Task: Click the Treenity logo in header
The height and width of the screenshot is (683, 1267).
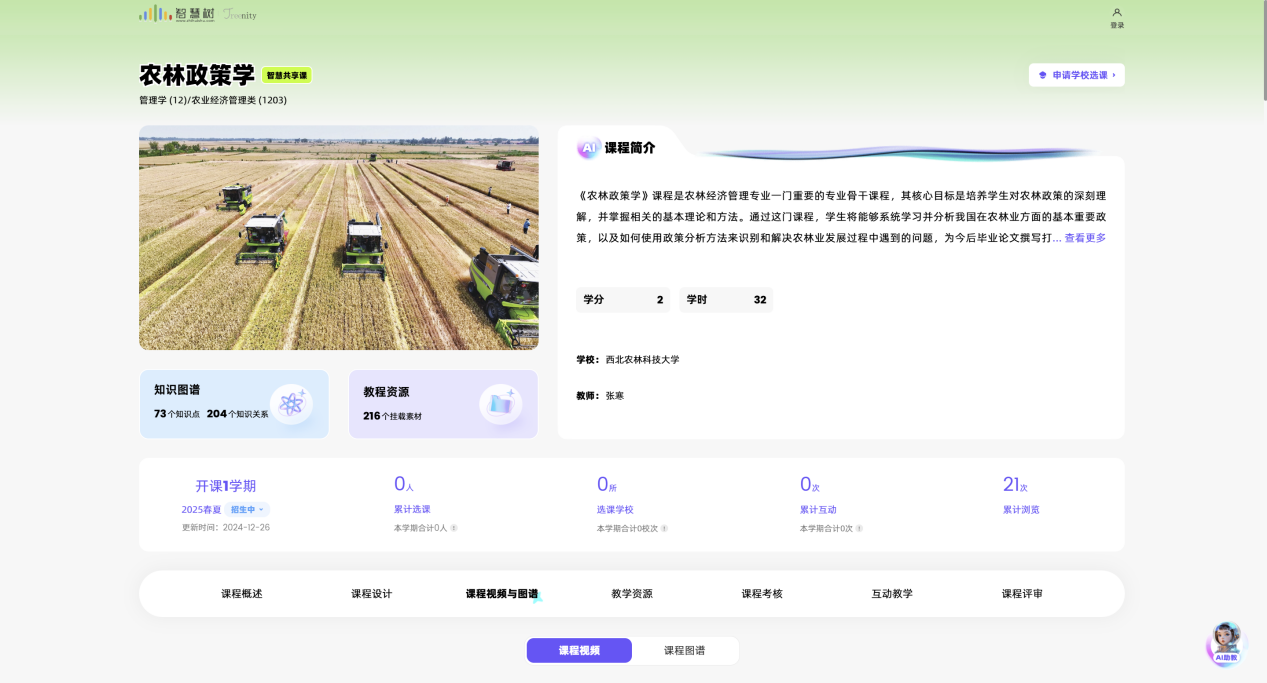Action: 240,15
